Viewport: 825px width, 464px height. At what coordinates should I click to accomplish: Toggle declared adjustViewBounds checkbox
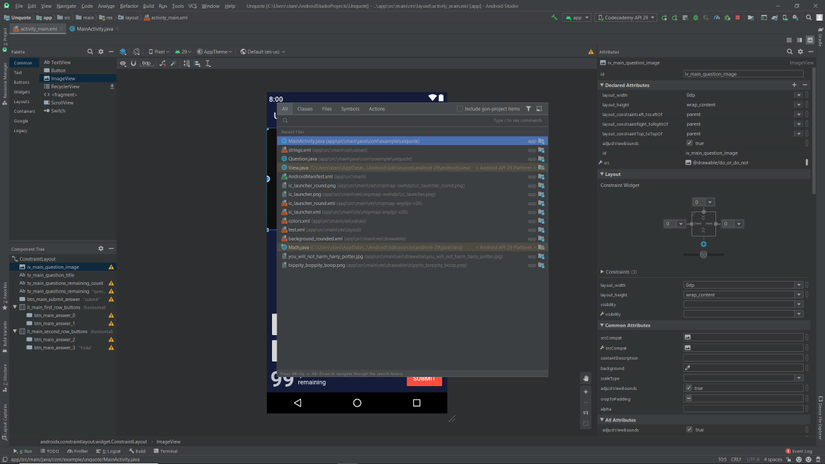click(689, 143)
